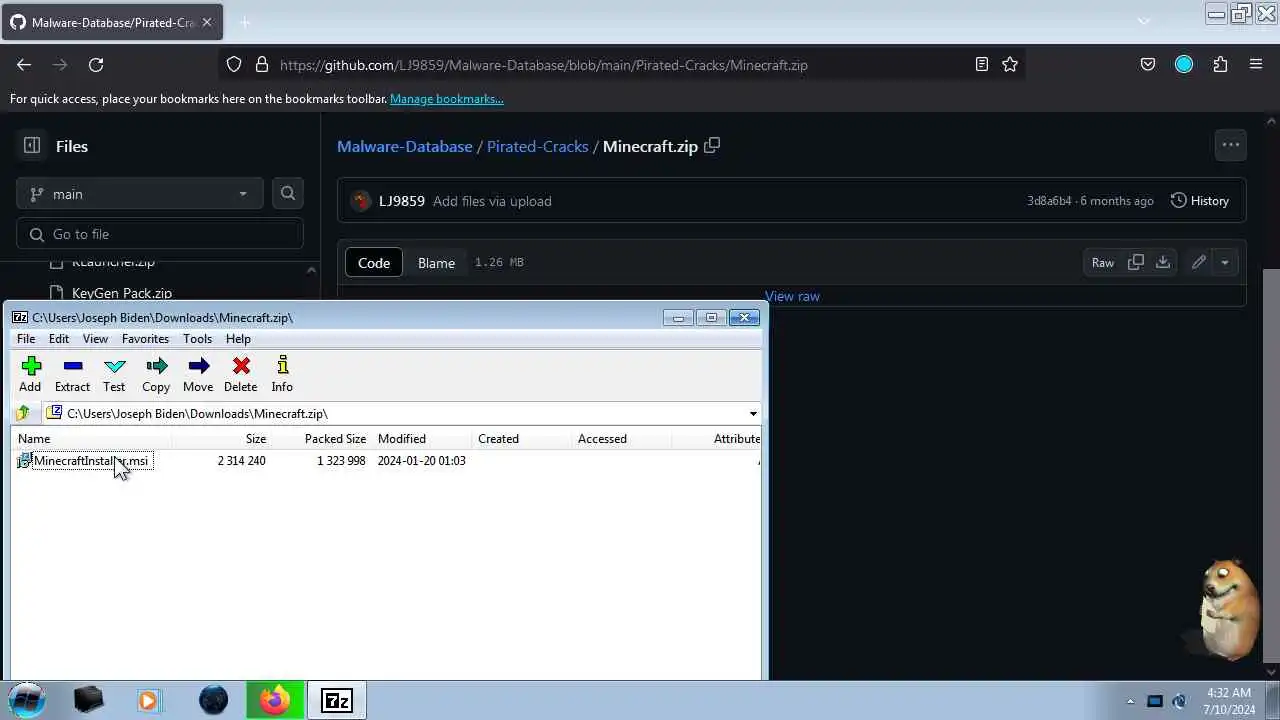Open the three-dot more options button
The image size is (1280, 720).
point(1231,145)
